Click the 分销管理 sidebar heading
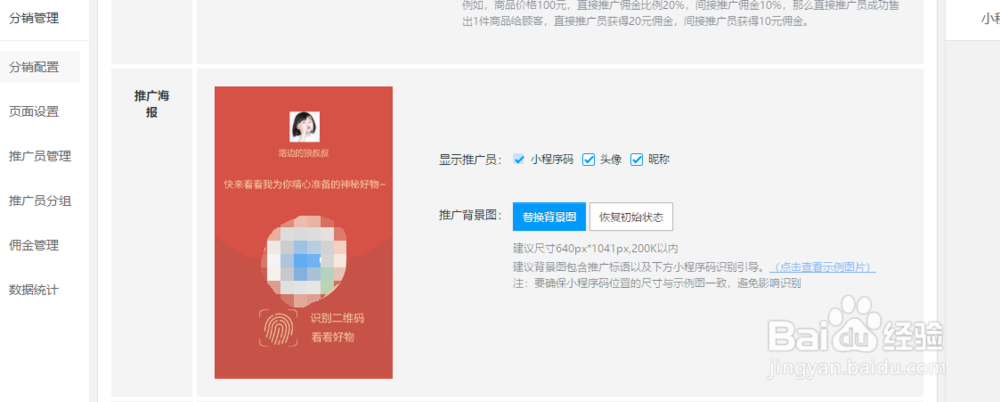The image size is (1000, 402). [x=34, y=19]
